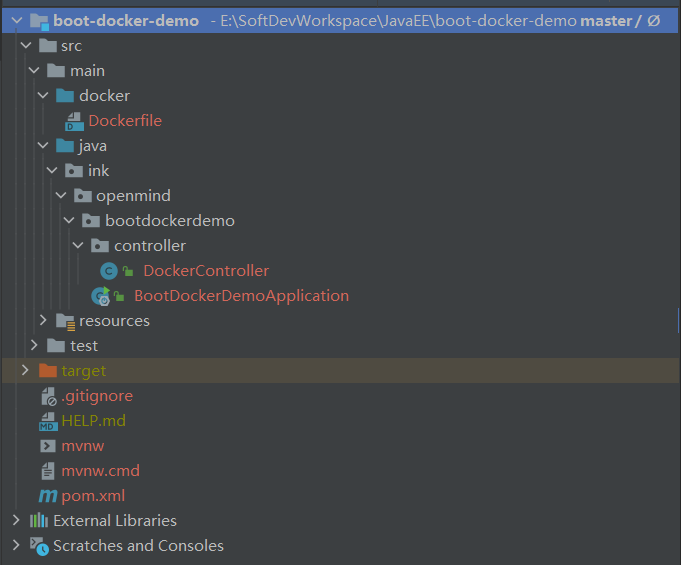
Task: Click the .gitignore file icon
Action: coord(47,396)
